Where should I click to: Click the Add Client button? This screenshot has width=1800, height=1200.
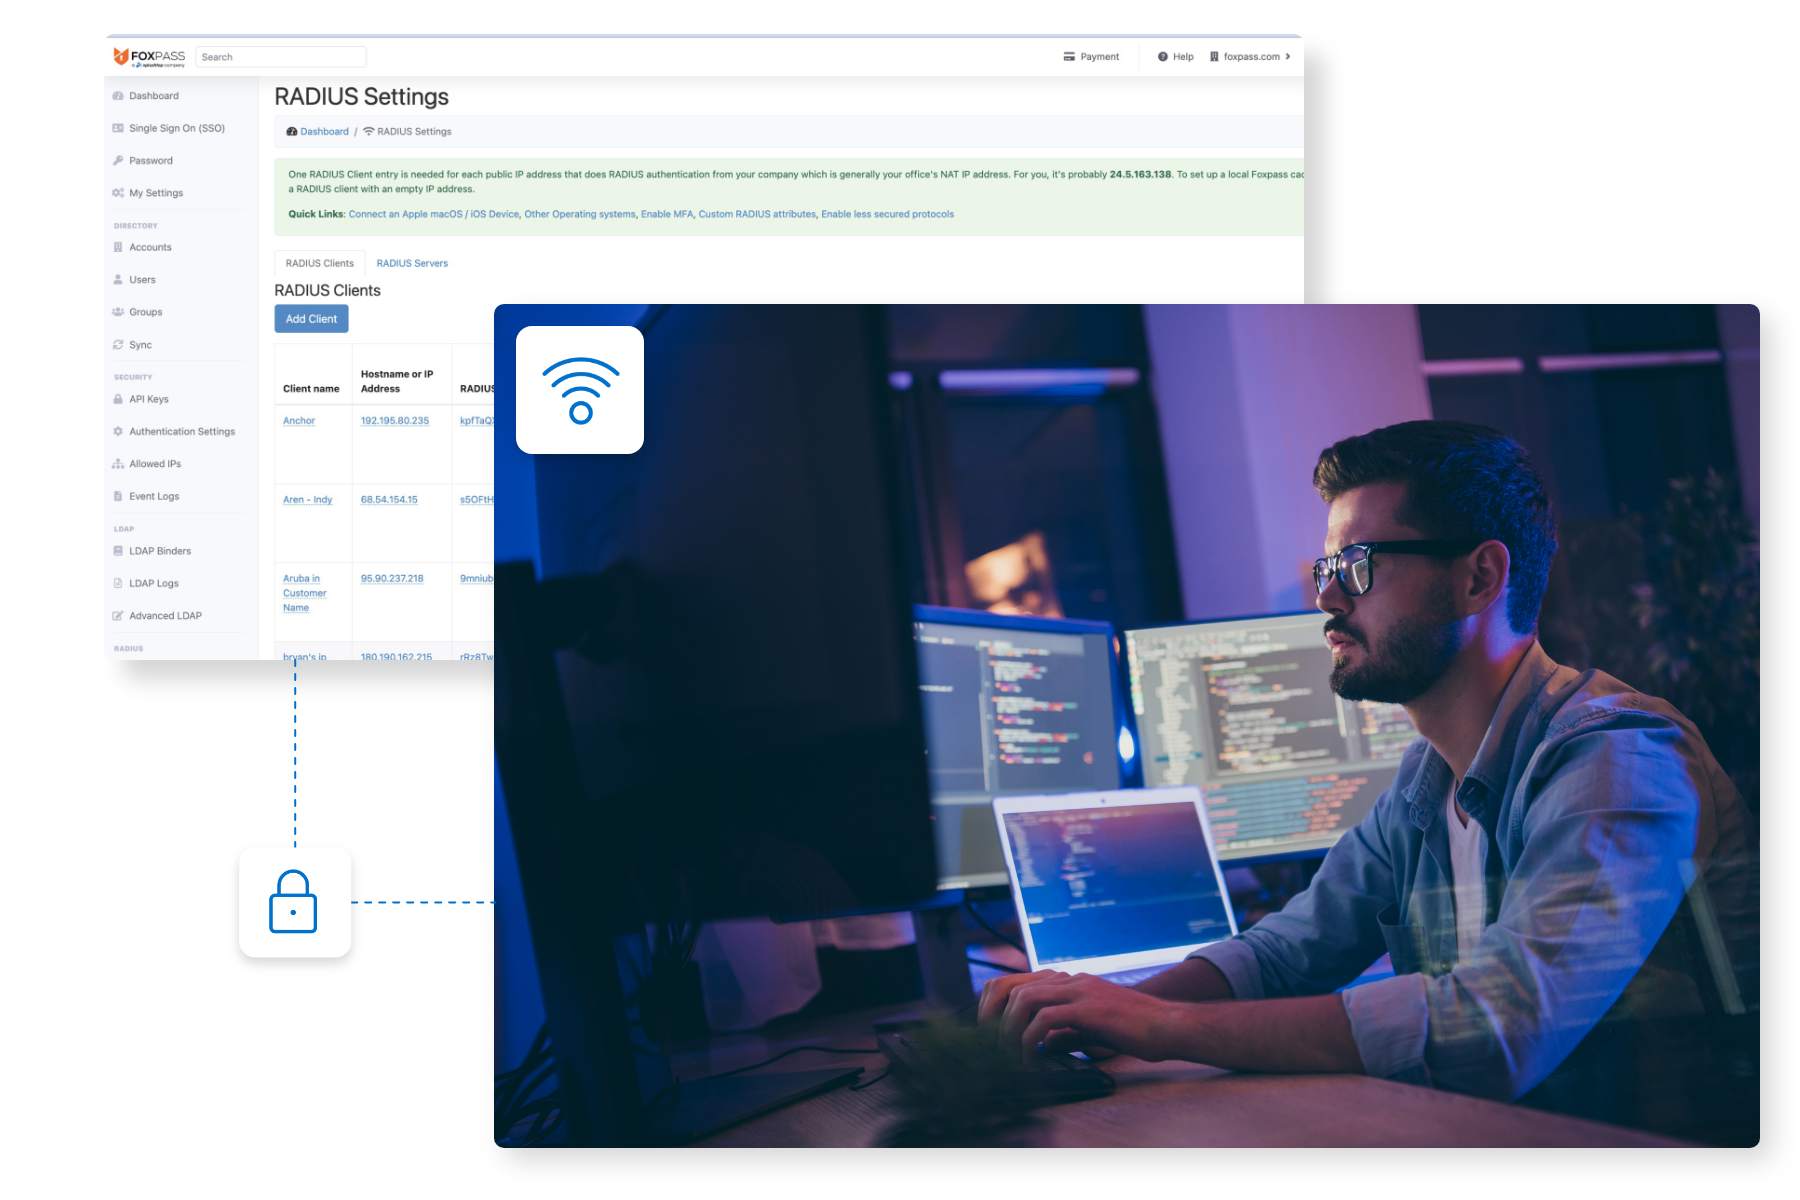click(311, 319)
